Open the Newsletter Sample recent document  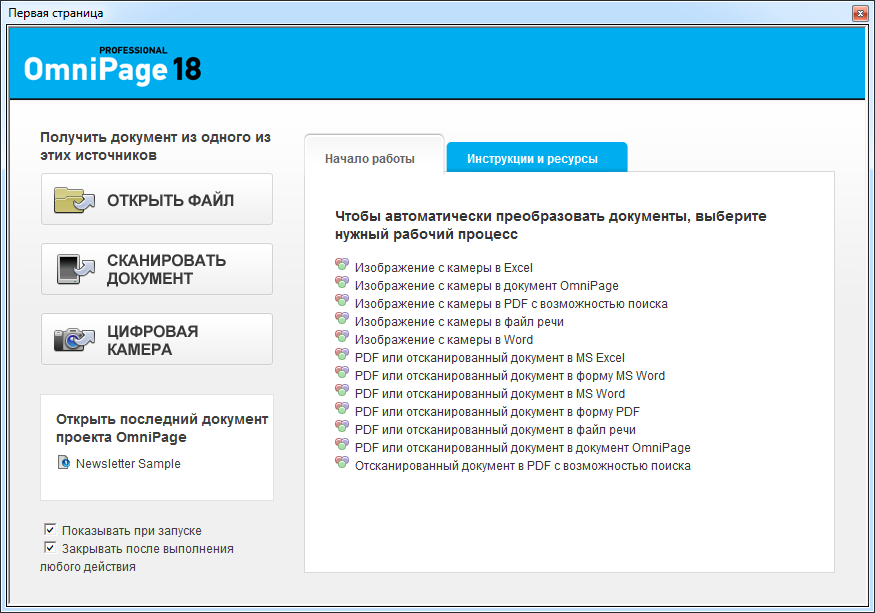pos(128,463)
